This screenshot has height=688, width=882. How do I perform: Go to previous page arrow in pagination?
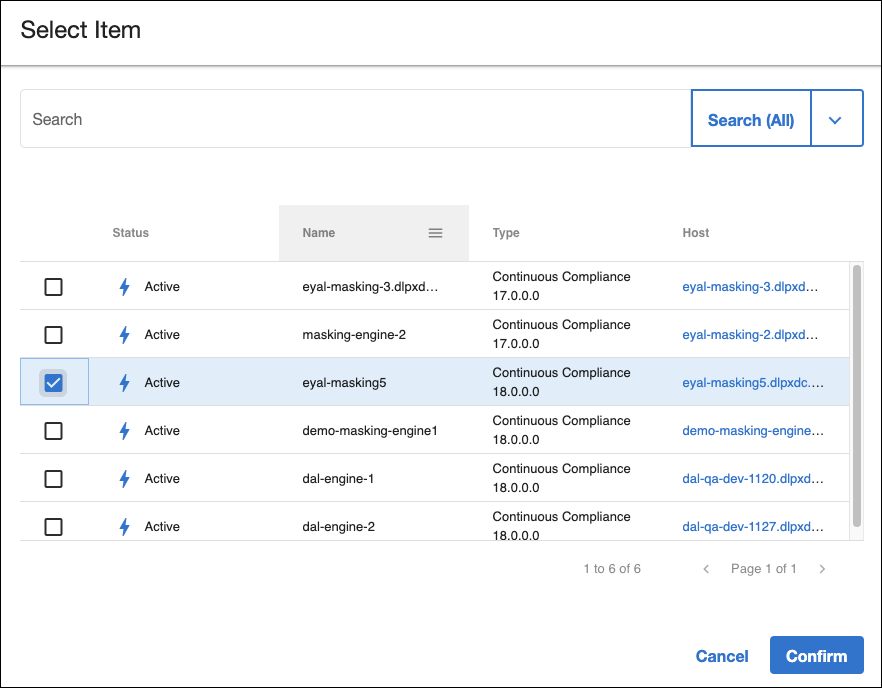(x=706, y=569)
